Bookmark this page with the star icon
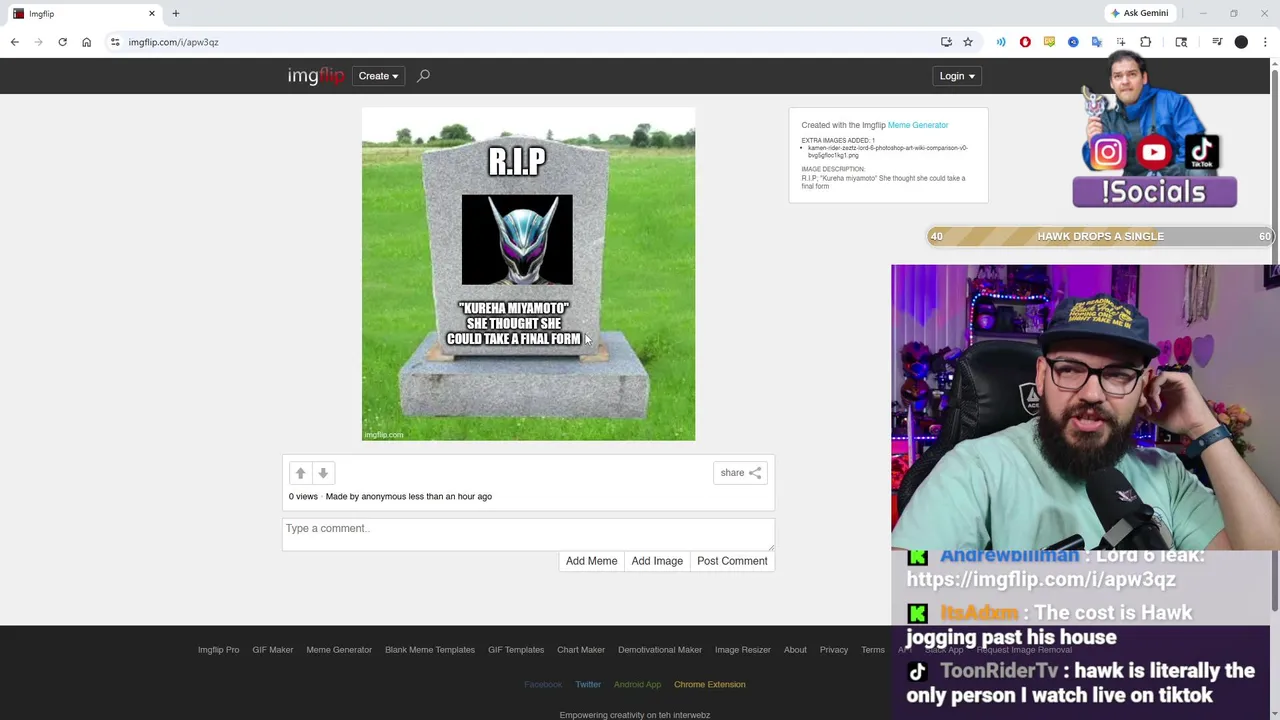This screenshot has width=1280, height=720. pyautogui.click(x=968, y=42)
